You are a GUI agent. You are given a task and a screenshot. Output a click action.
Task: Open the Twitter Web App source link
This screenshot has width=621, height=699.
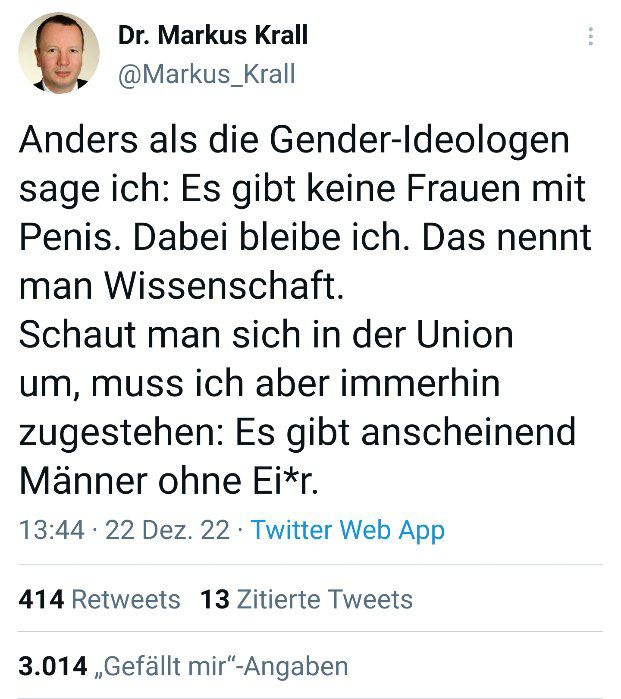[x=347, y=529]
